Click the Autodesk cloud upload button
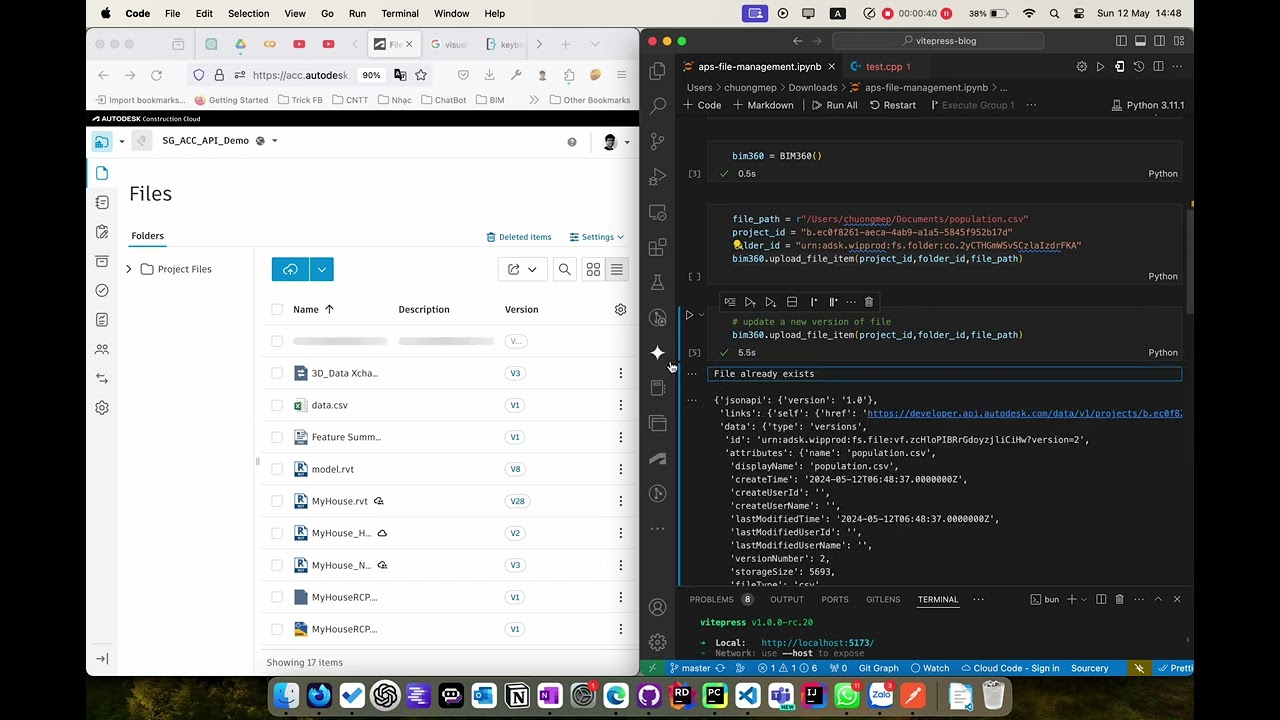 290,269
